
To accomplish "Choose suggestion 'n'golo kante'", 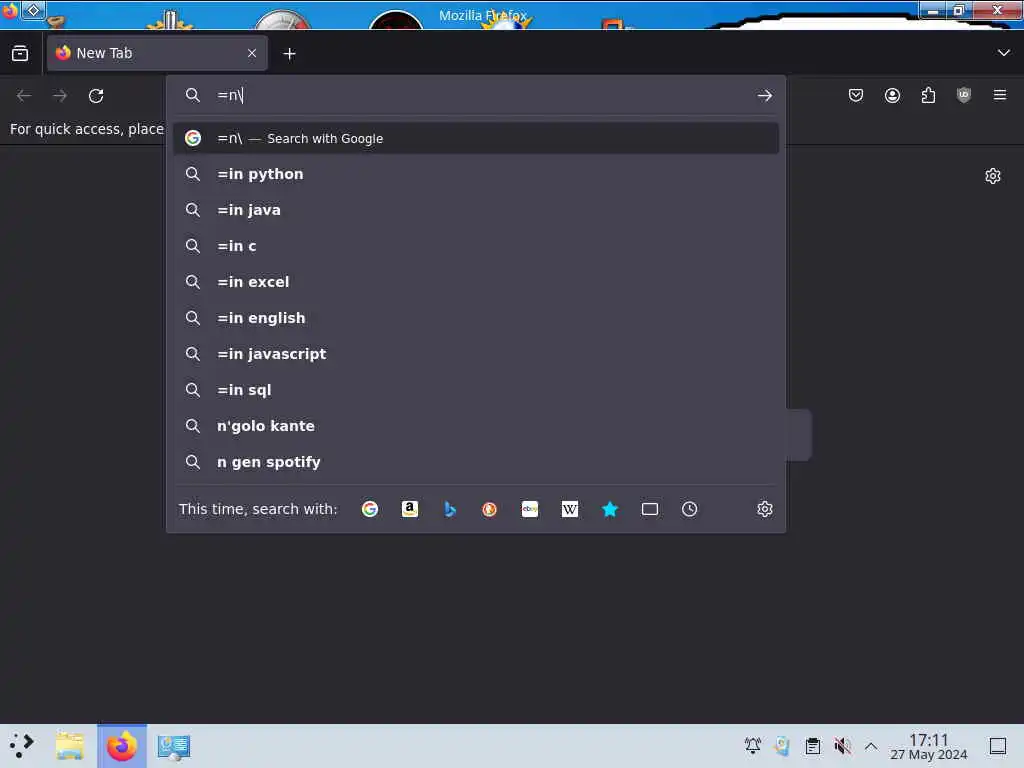I will (x=476, y=426).
